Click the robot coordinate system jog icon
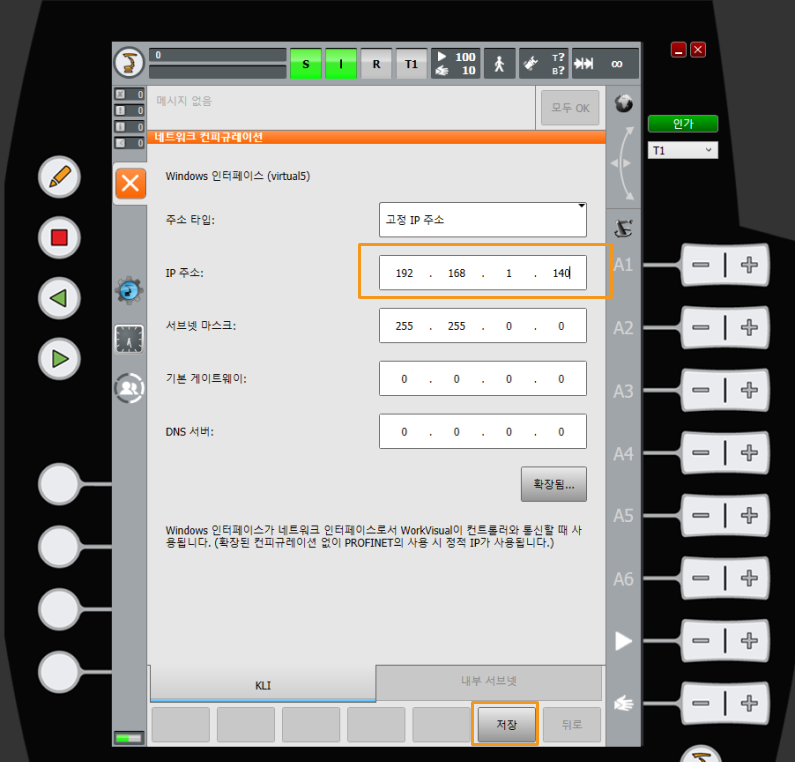795x762 pixels. click(624, 229)
